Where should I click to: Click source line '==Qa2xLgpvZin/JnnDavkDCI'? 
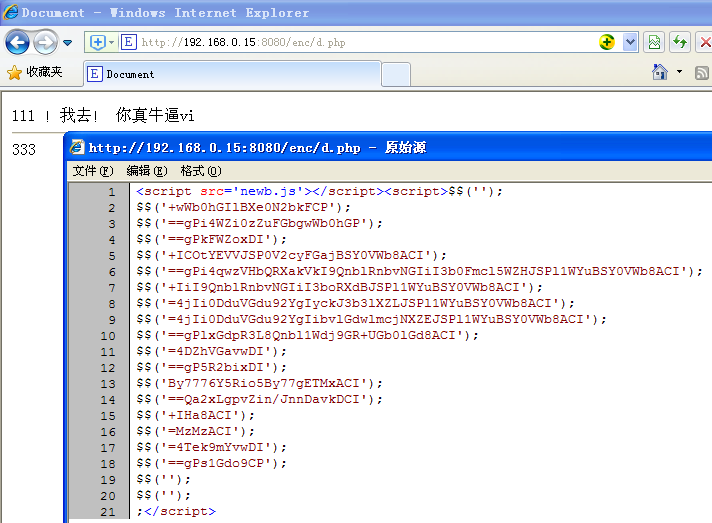pos(259,400)
